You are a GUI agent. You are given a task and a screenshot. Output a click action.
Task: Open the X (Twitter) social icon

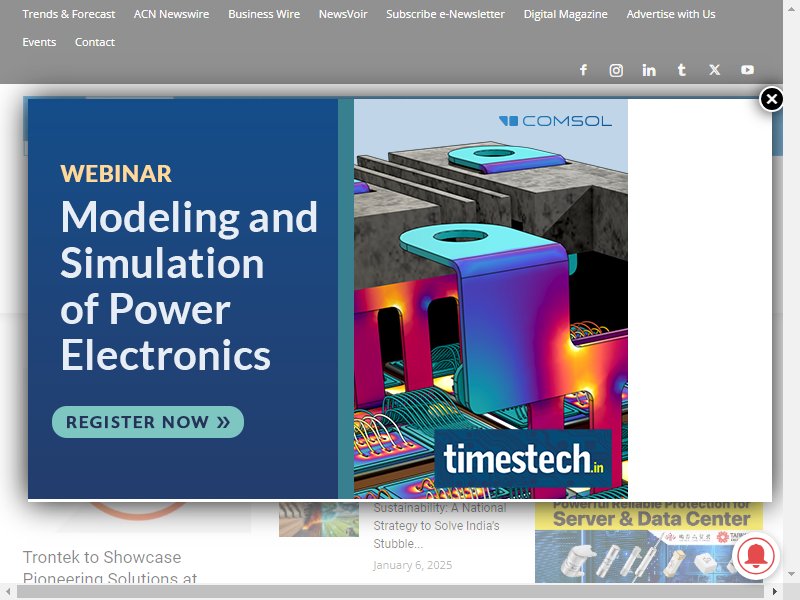coord(714,70)
